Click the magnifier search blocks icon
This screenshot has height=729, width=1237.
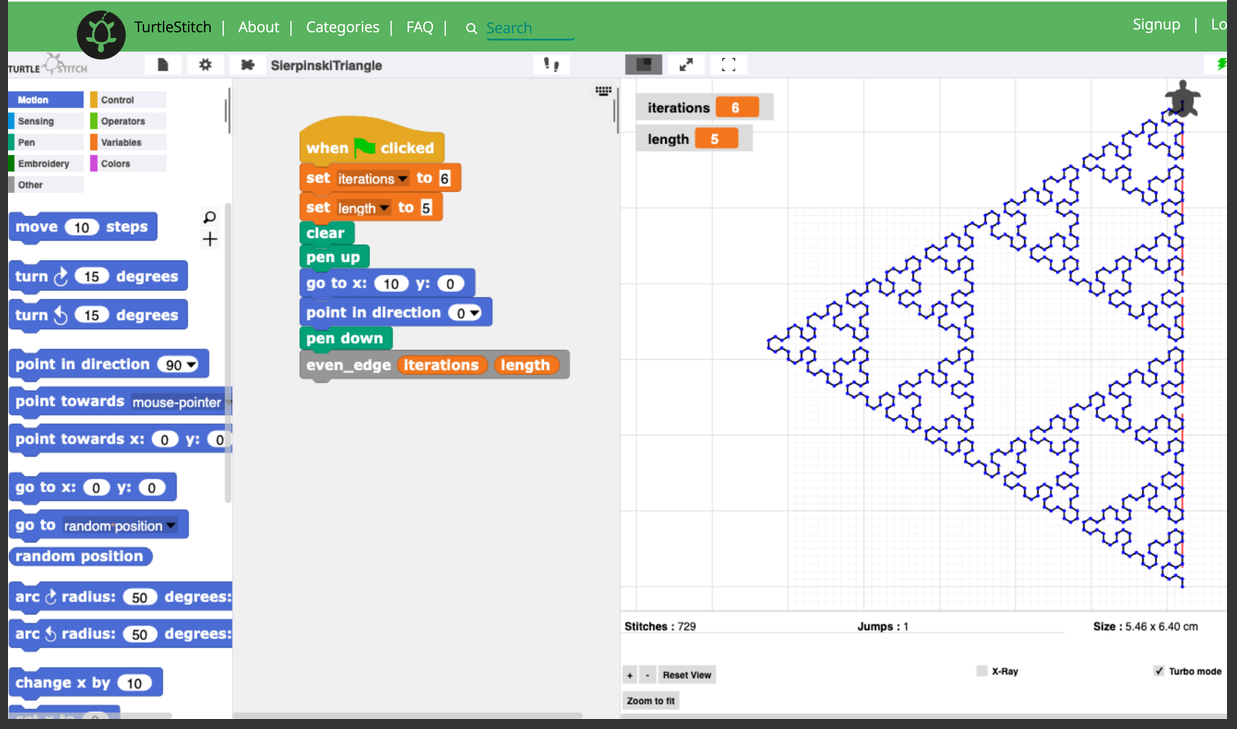[209, 216]
